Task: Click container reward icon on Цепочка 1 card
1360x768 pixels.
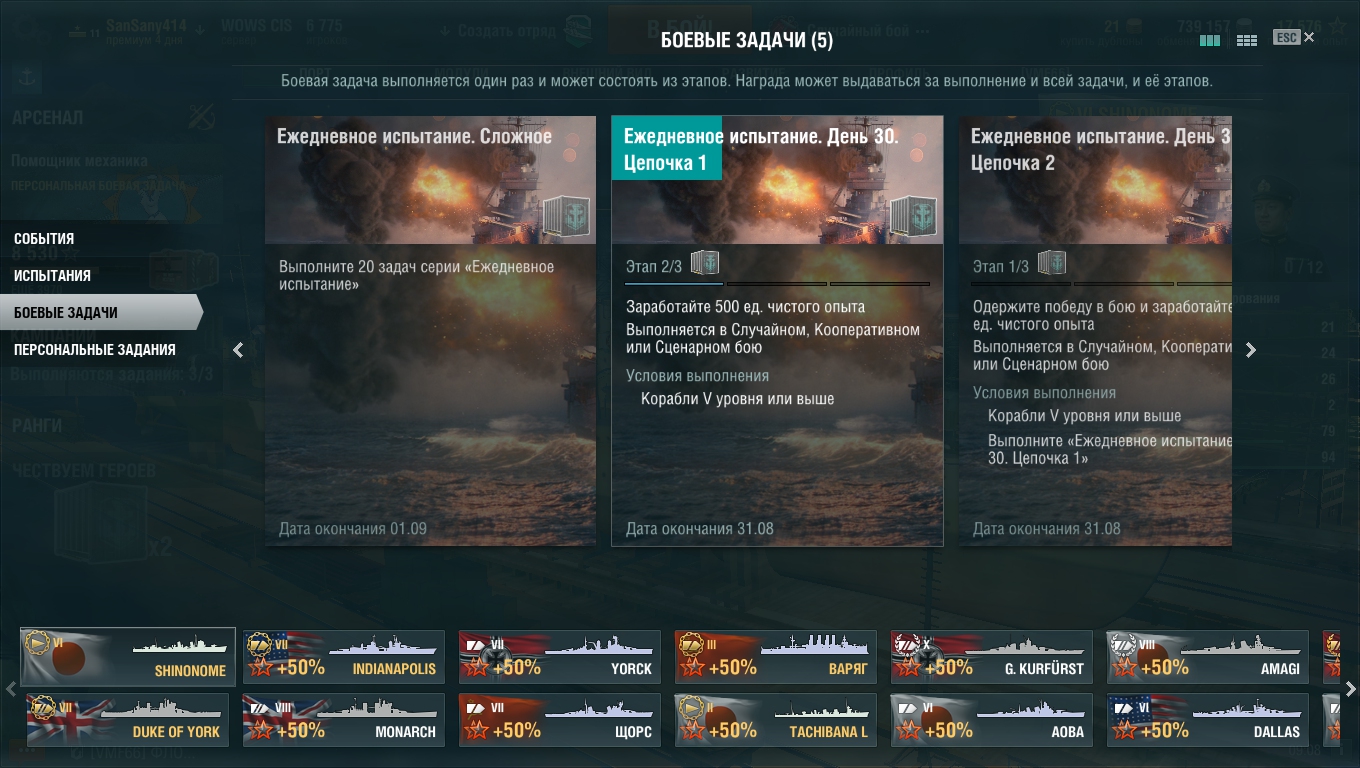Action: (913, 217)
